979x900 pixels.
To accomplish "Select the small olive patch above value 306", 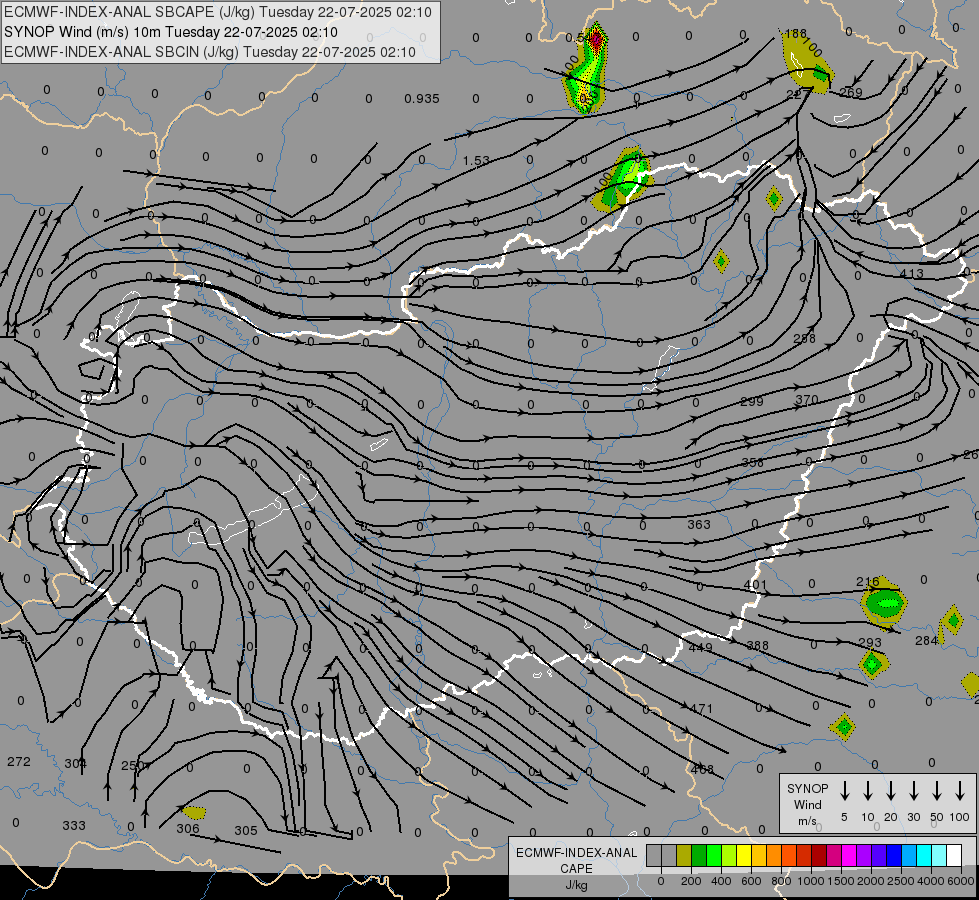I will 194,813.
